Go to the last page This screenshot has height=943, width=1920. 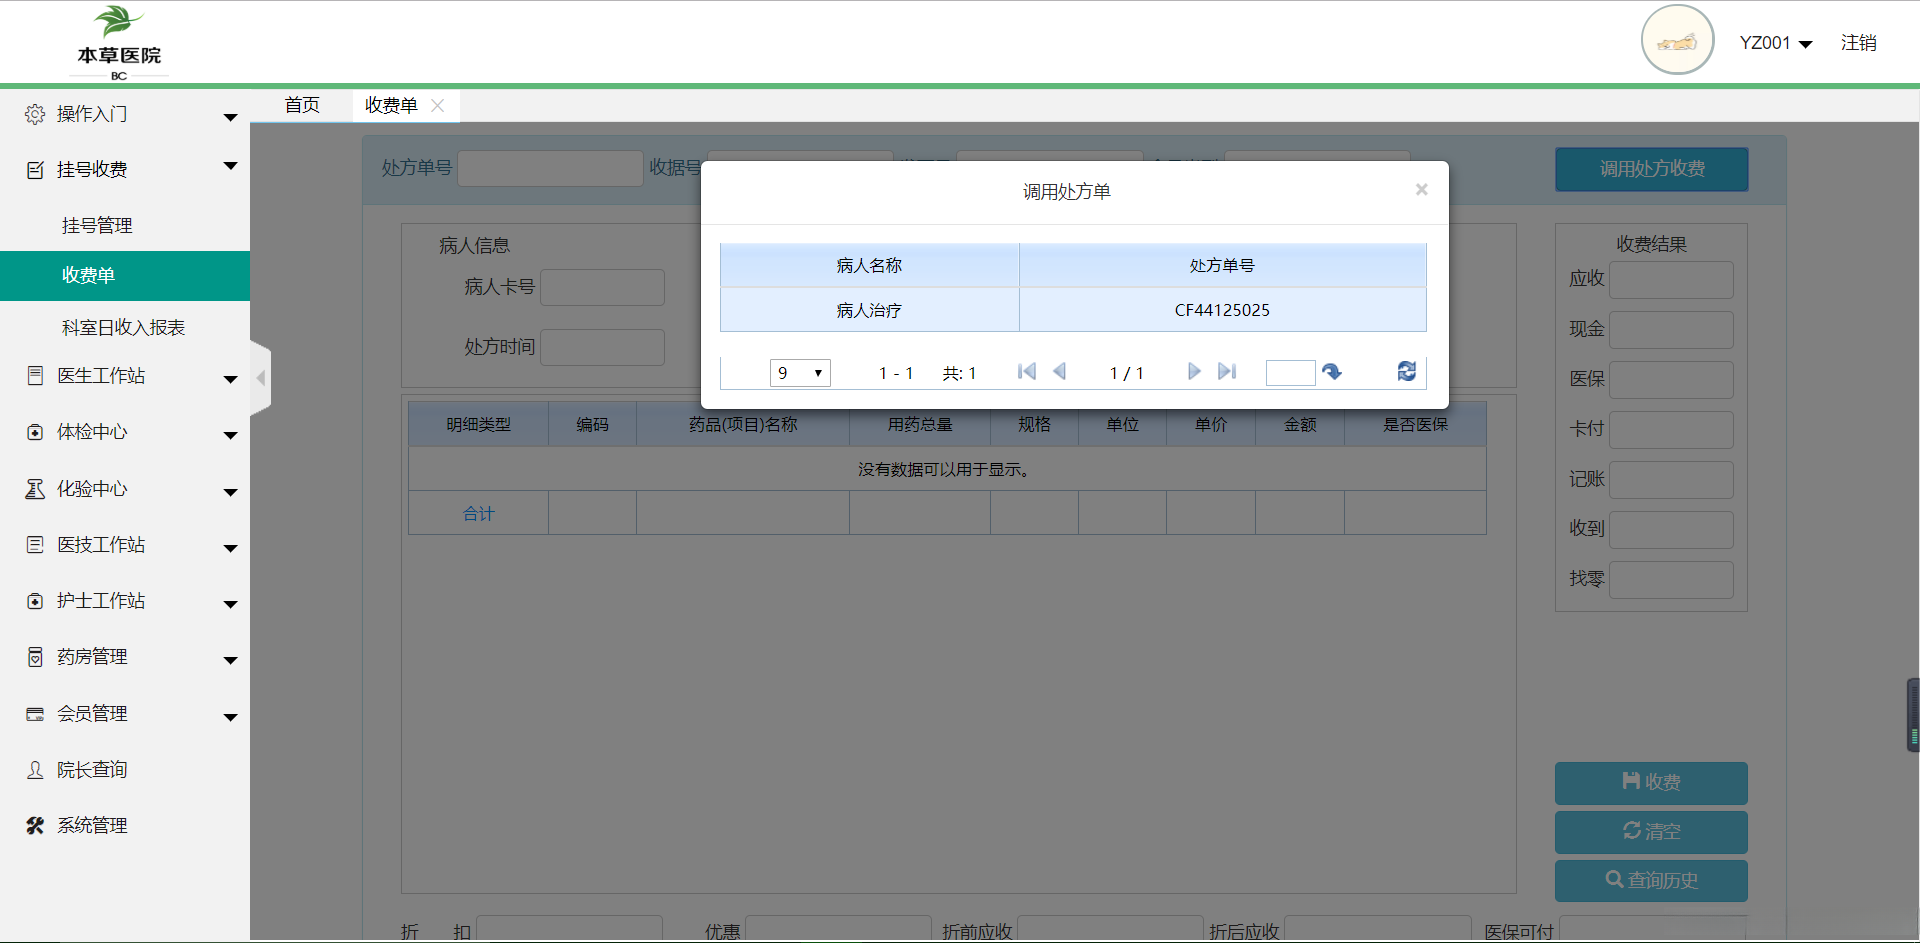(x=1227, y=372)
